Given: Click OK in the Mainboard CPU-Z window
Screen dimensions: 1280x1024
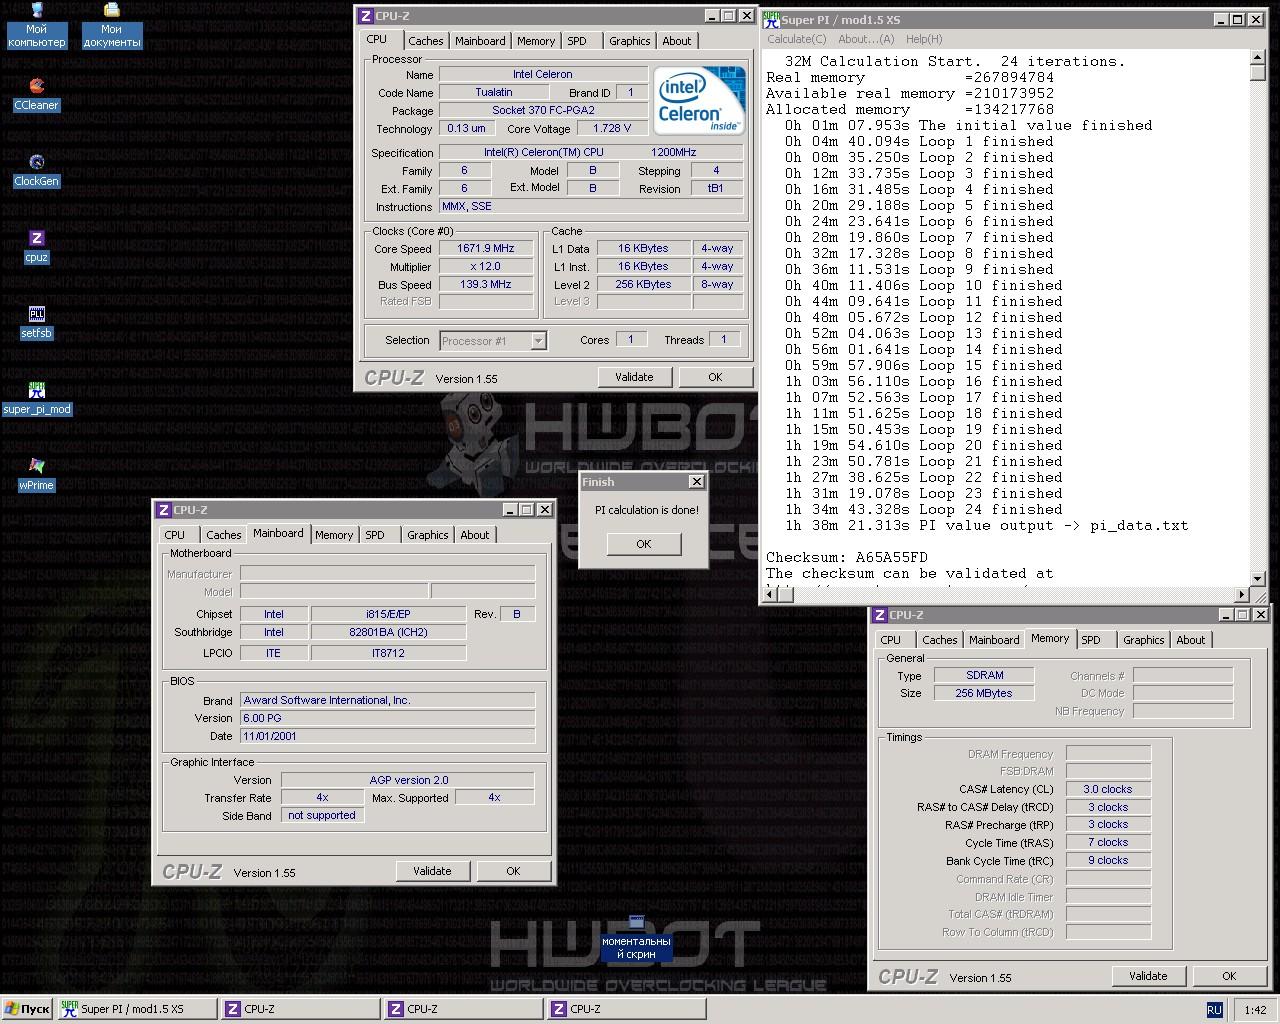Looking at the screenshot, I should pos(513,871).
